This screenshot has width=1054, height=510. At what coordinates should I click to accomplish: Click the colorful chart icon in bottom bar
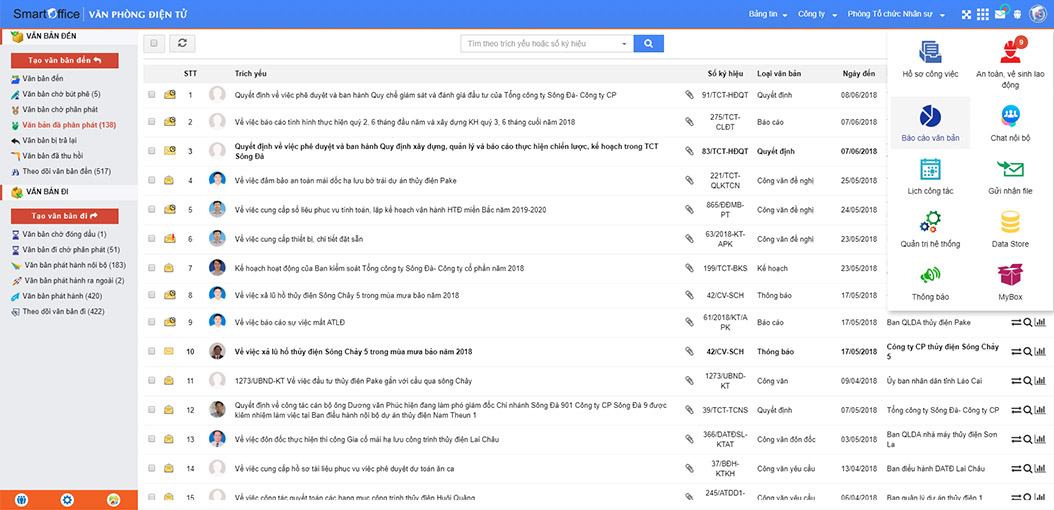point(114,500)
